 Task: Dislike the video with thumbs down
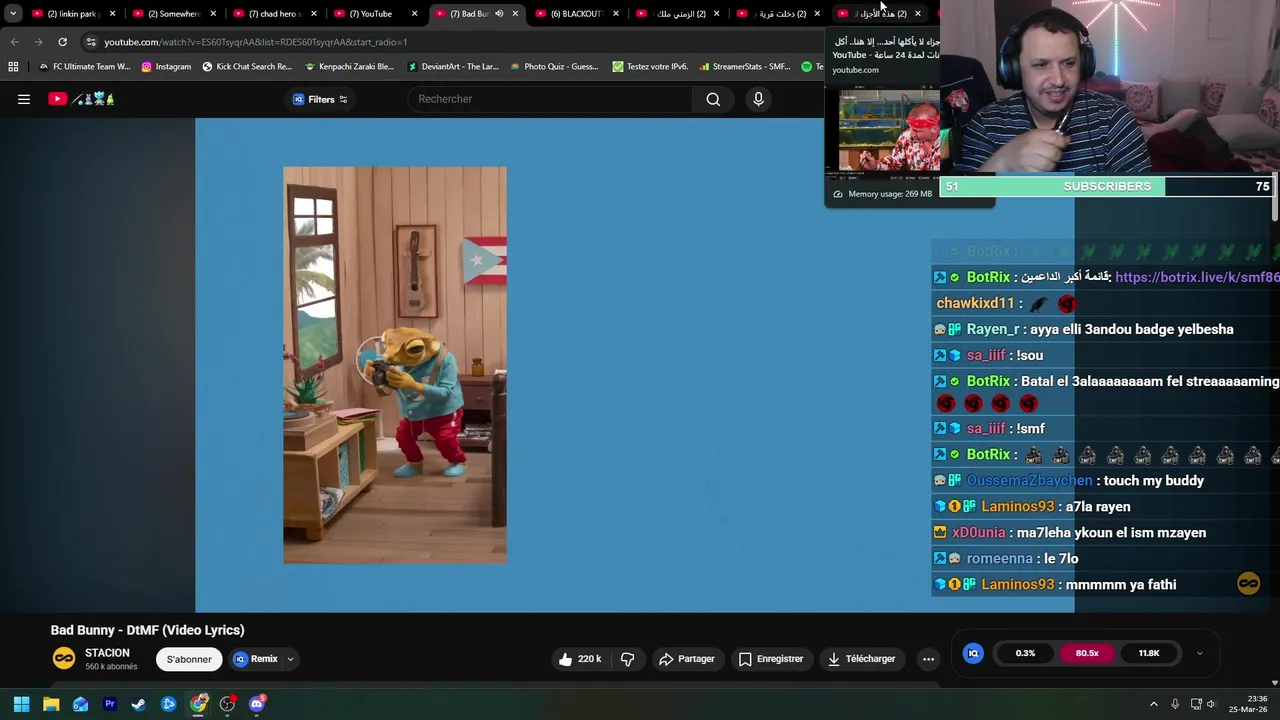click(628, 659)
